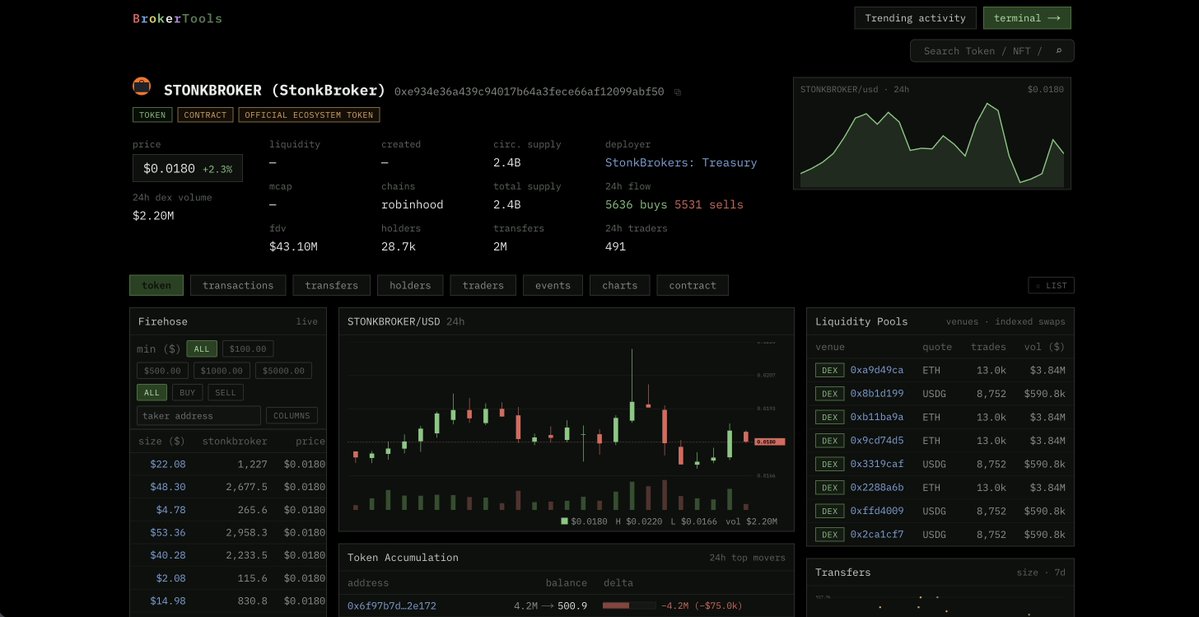This screenshot has width=1199, height=617.
Task: Click the TOKEN badge
Action: click(x=152, y=115)
